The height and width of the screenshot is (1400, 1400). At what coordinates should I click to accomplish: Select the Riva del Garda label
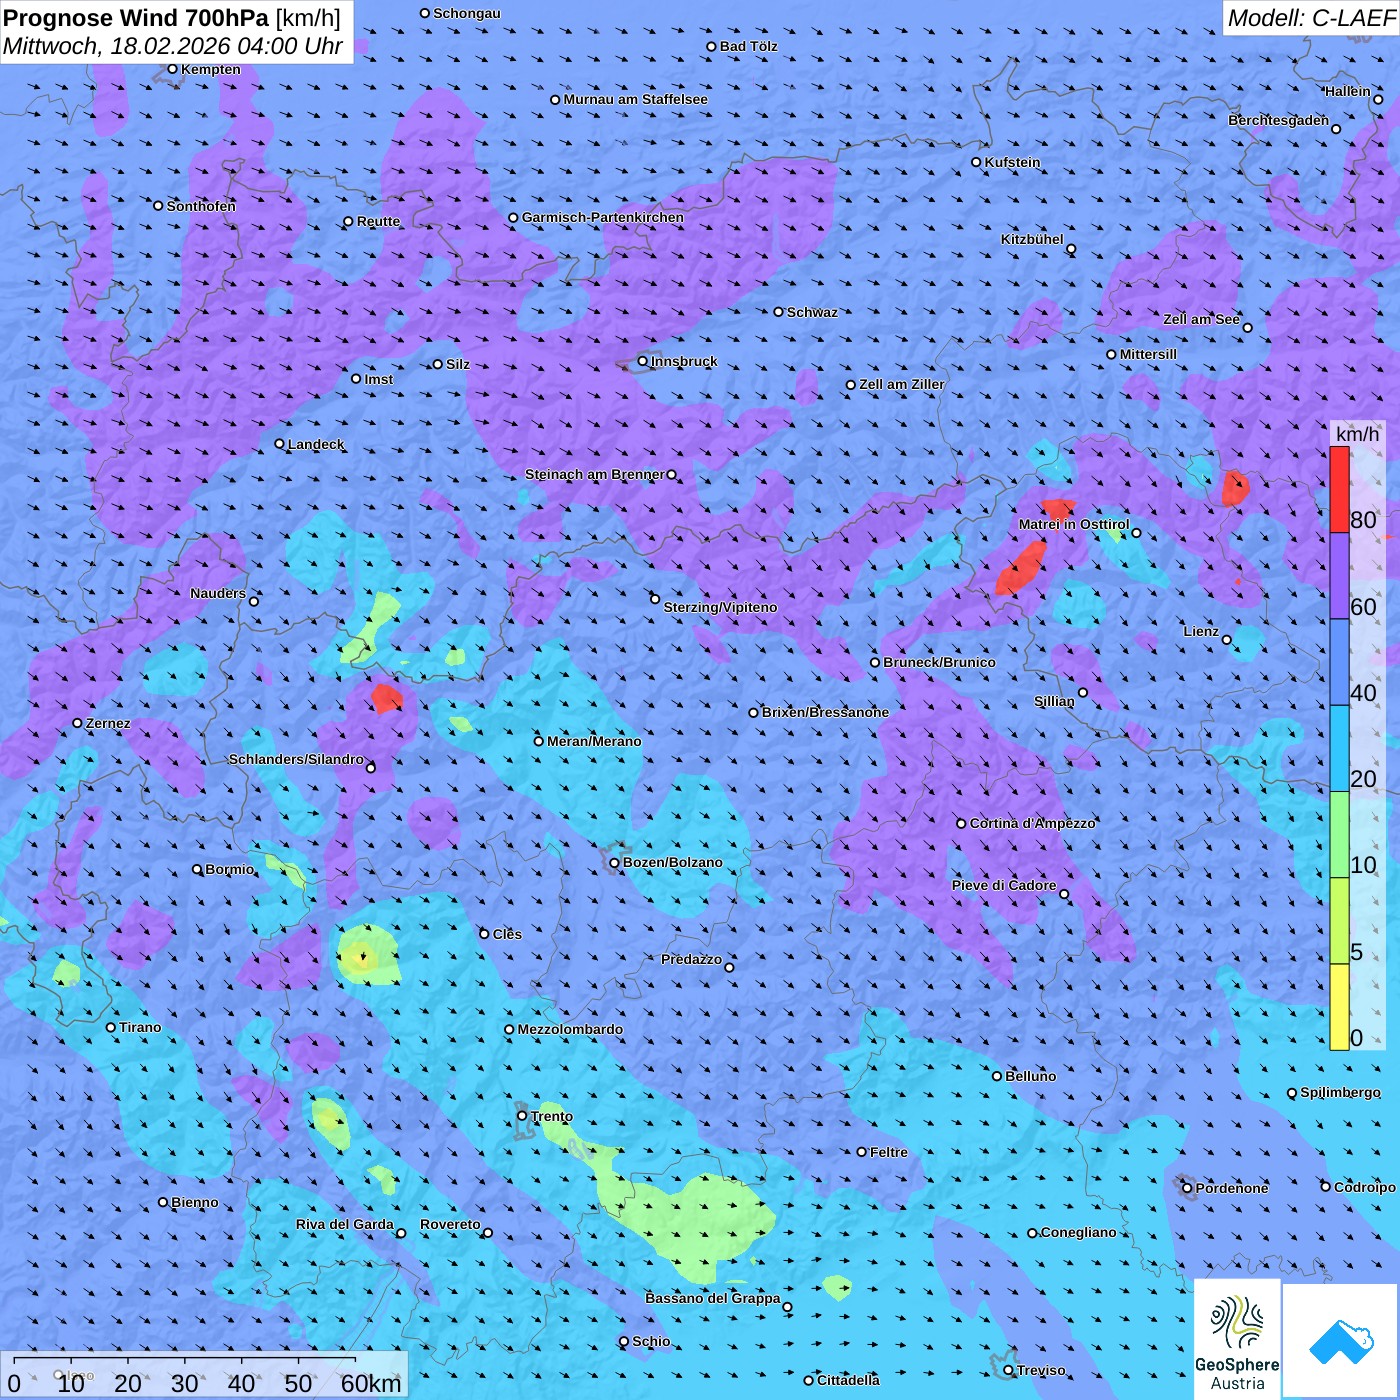[345, 1224]
